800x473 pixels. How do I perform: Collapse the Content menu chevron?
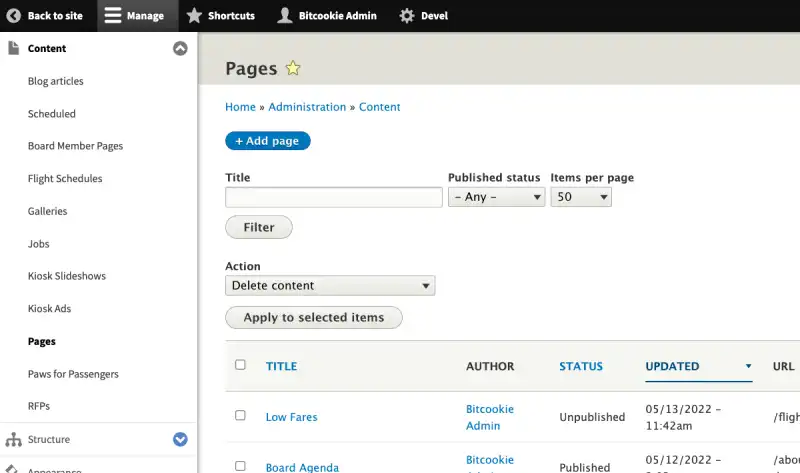click(x=180, y=48)
